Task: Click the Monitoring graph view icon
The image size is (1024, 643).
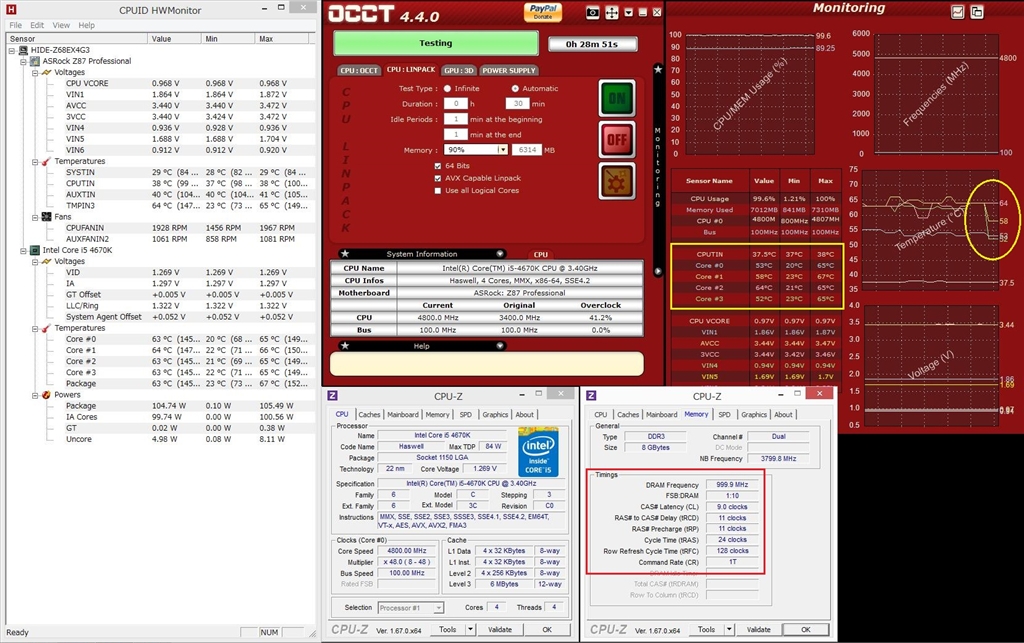Action: (x=957, y=12)
